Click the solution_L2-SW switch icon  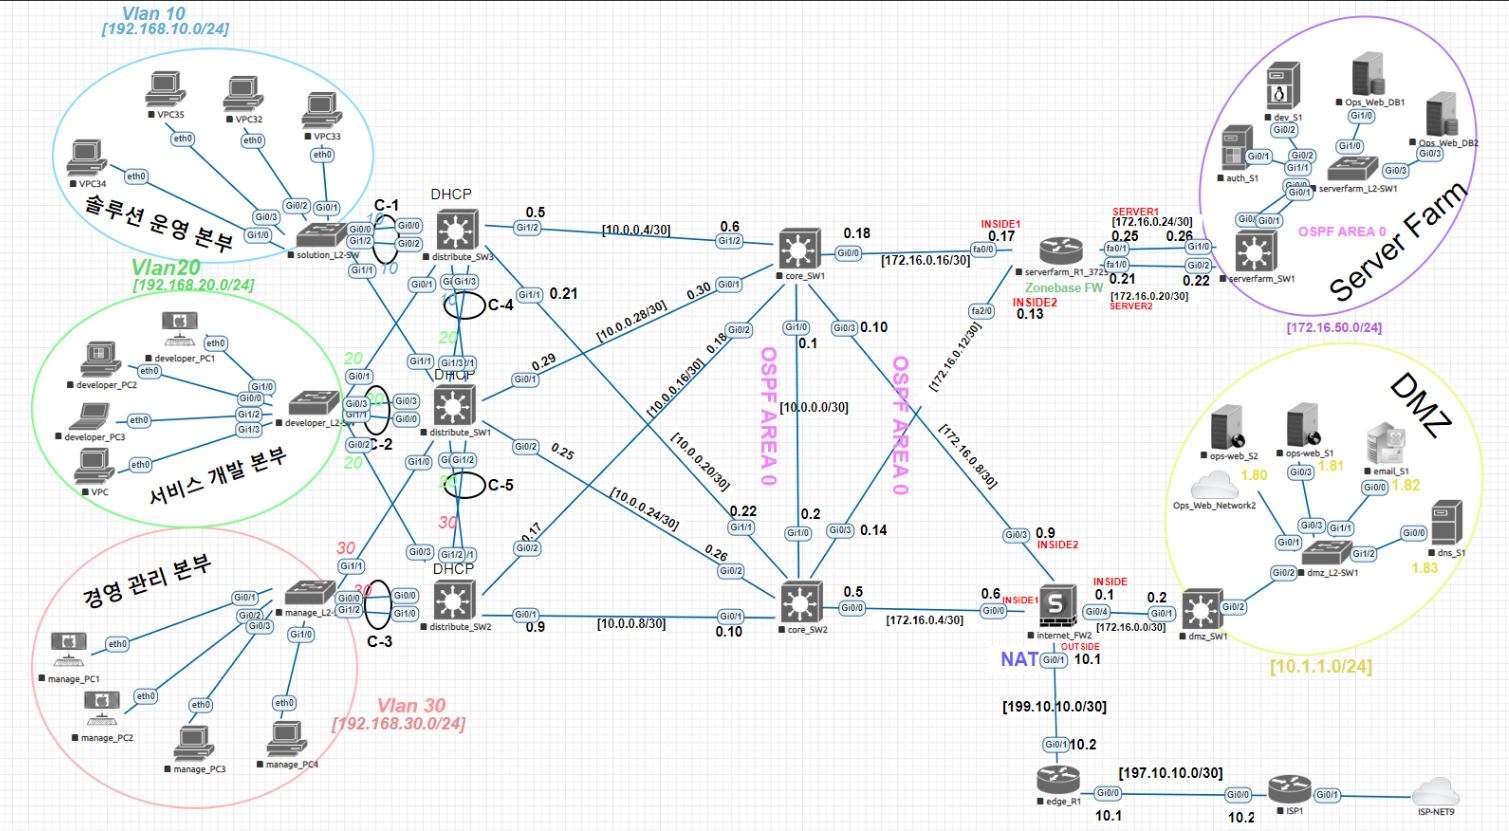pyautogui.click(x=320, y=237)
